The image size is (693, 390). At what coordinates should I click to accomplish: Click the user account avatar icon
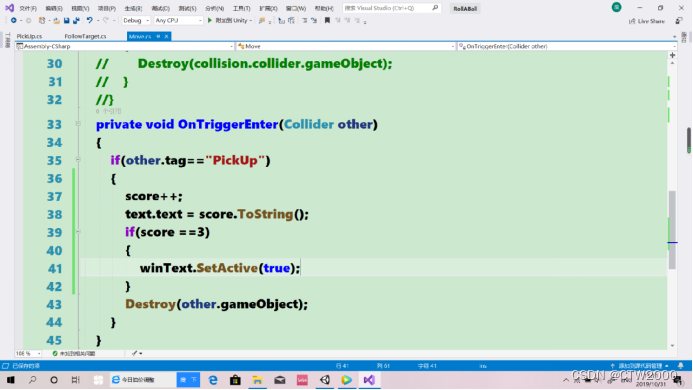pos(617,7)
